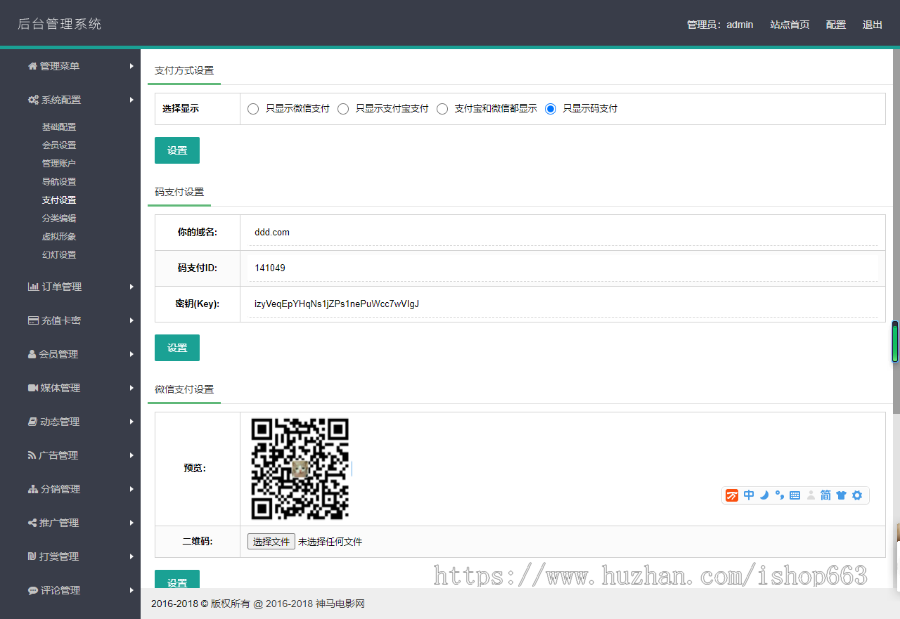The height and width of the screenshot is (619, 900).
Task: Click the home icon beside 管理菜单
Action: [x=33, y=66]
